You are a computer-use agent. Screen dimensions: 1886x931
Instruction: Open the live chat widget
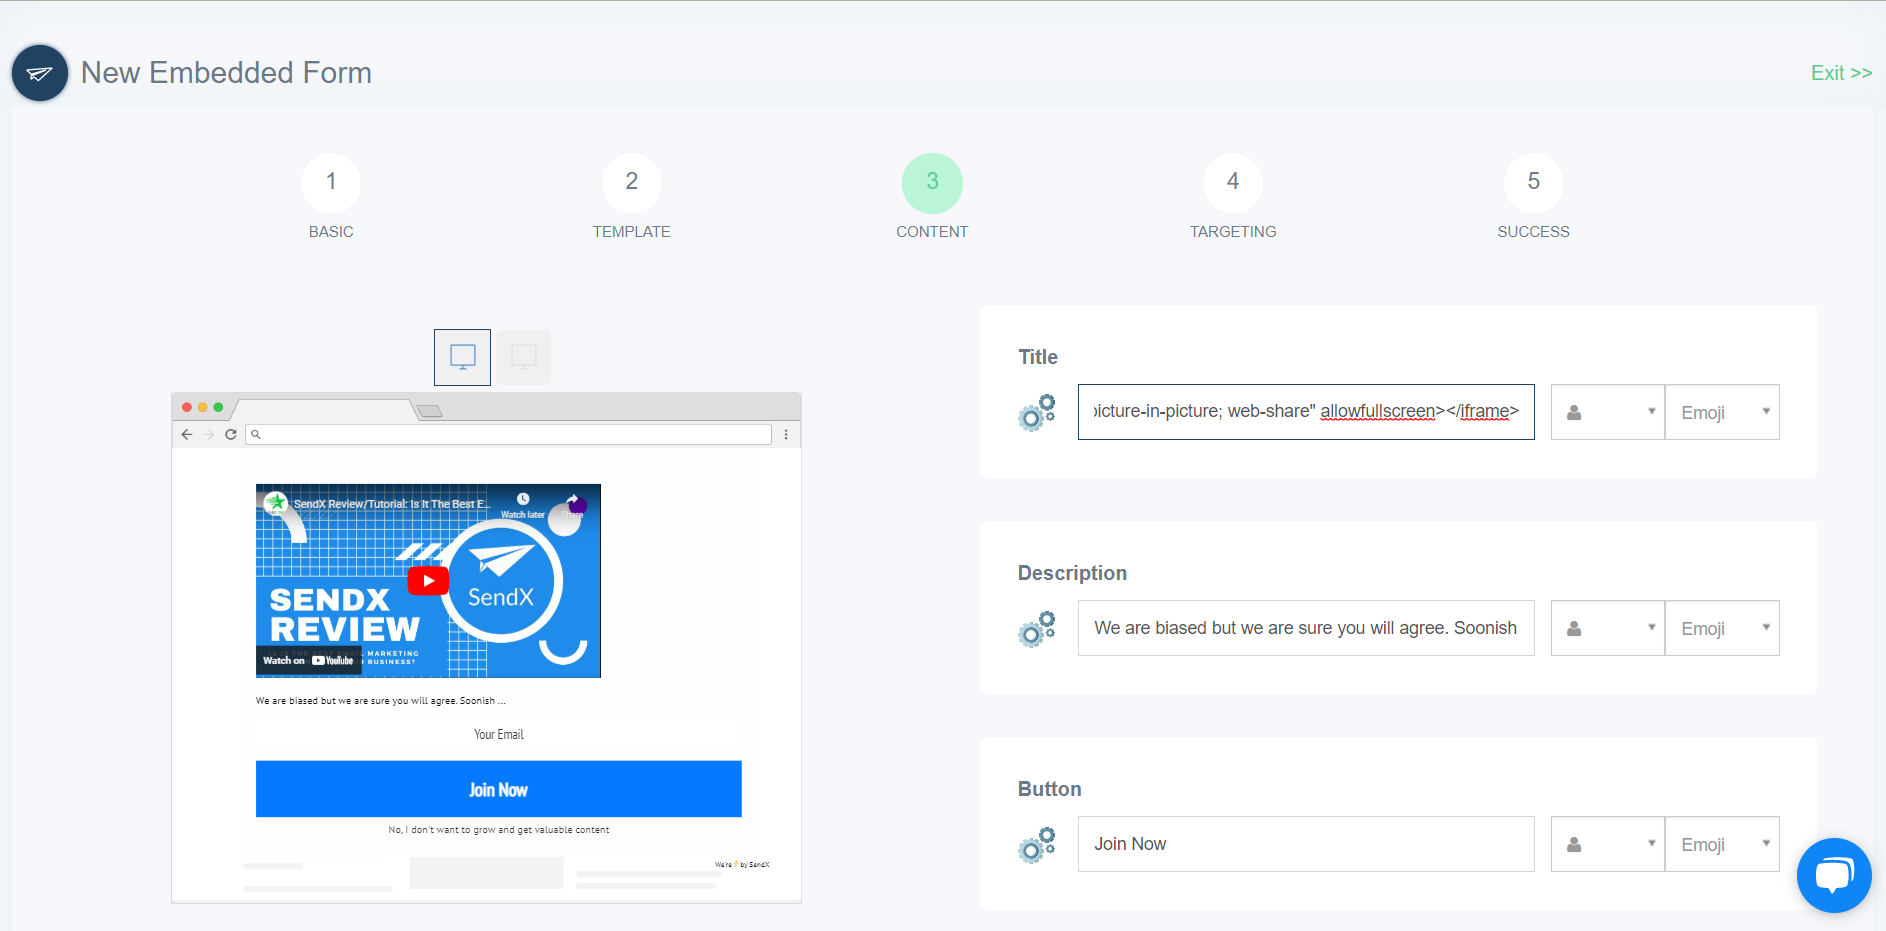click(1834, 875)
